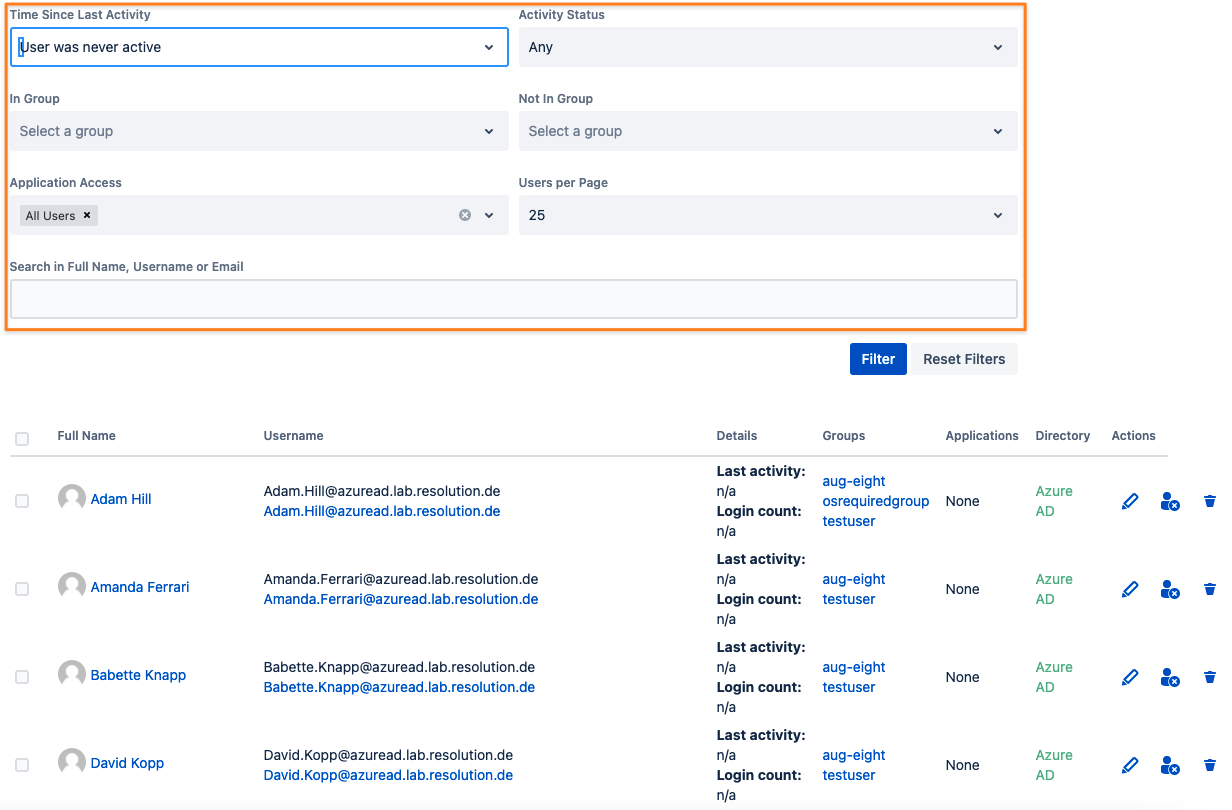
Task: Click Amanda Ferrari's avatar icon
Action: [72, 586]
